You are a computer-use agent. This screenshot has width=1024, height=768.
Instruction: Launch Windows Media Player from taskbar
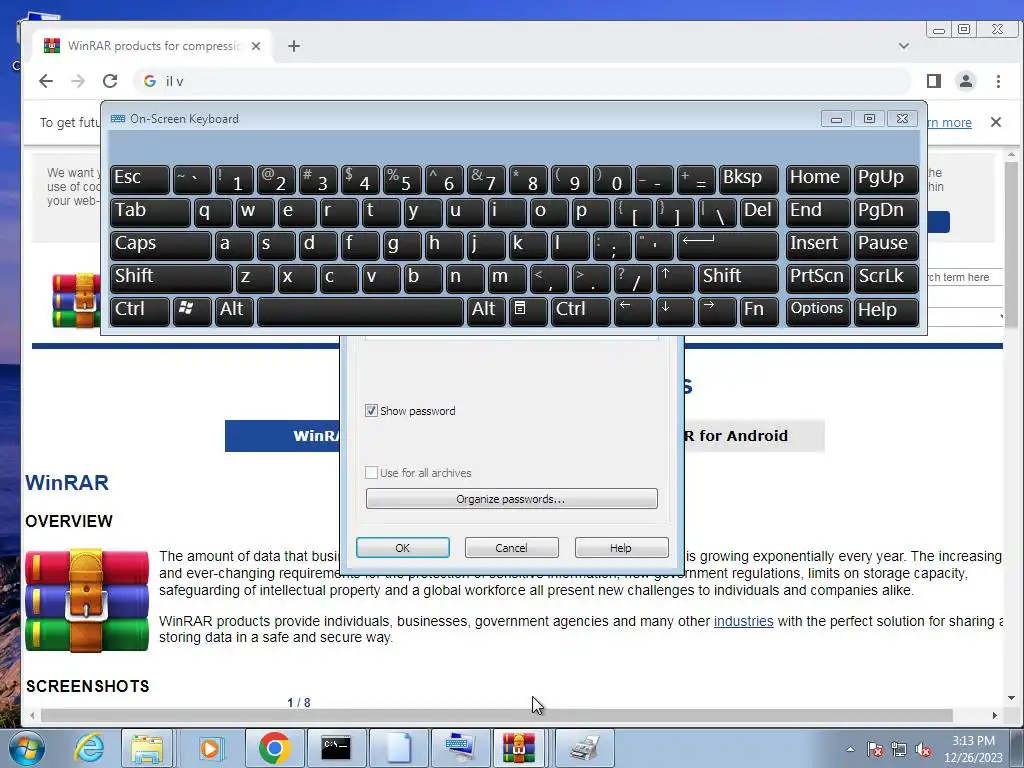(210, 748)
